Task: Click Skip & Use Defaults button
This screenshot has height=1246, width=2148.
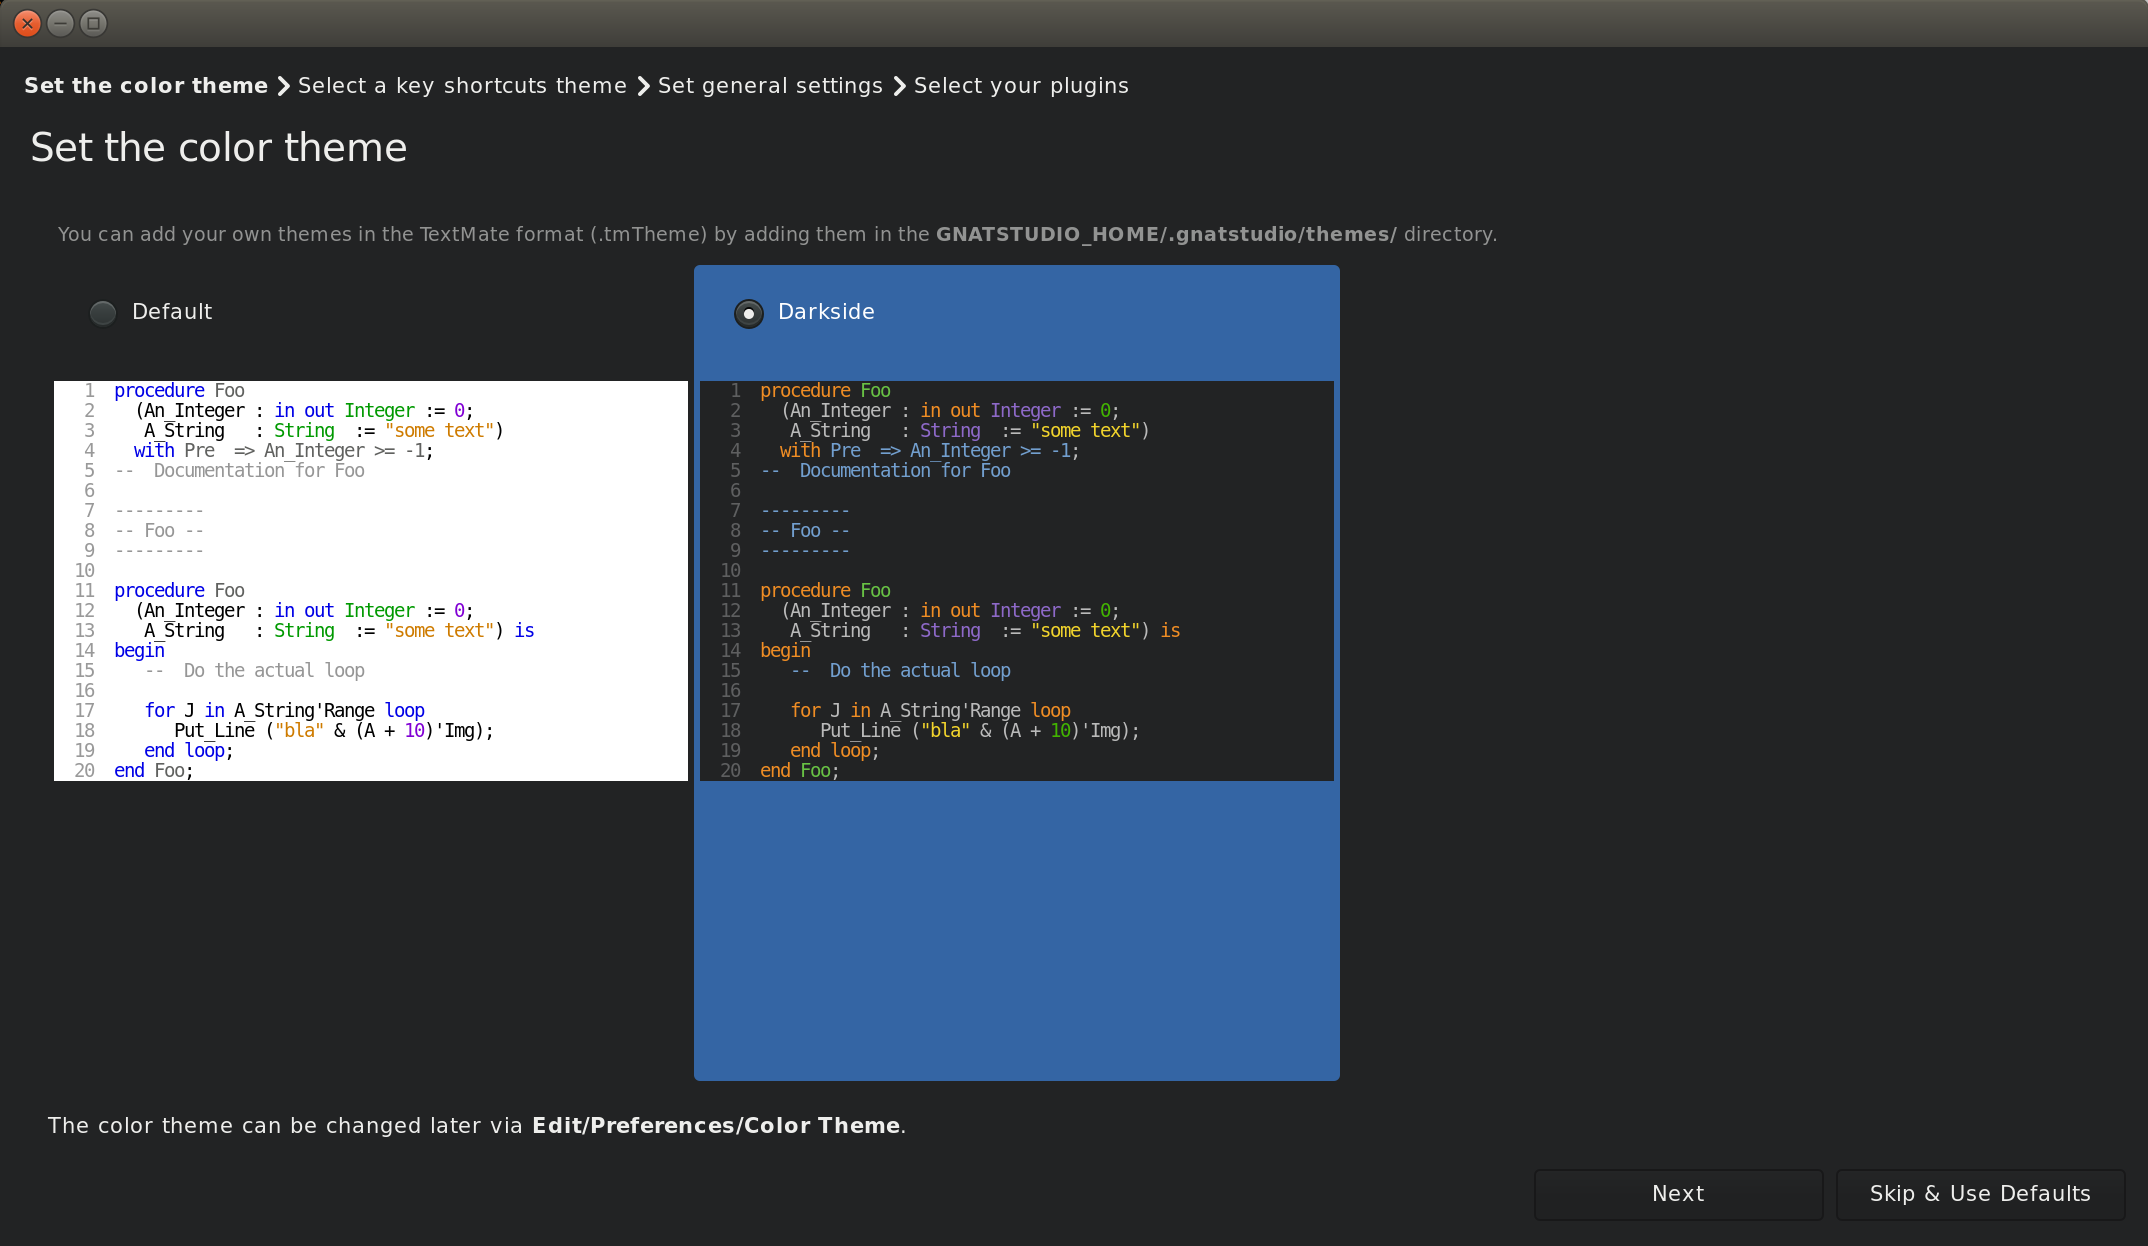Action: [x=1980, y=1194]
